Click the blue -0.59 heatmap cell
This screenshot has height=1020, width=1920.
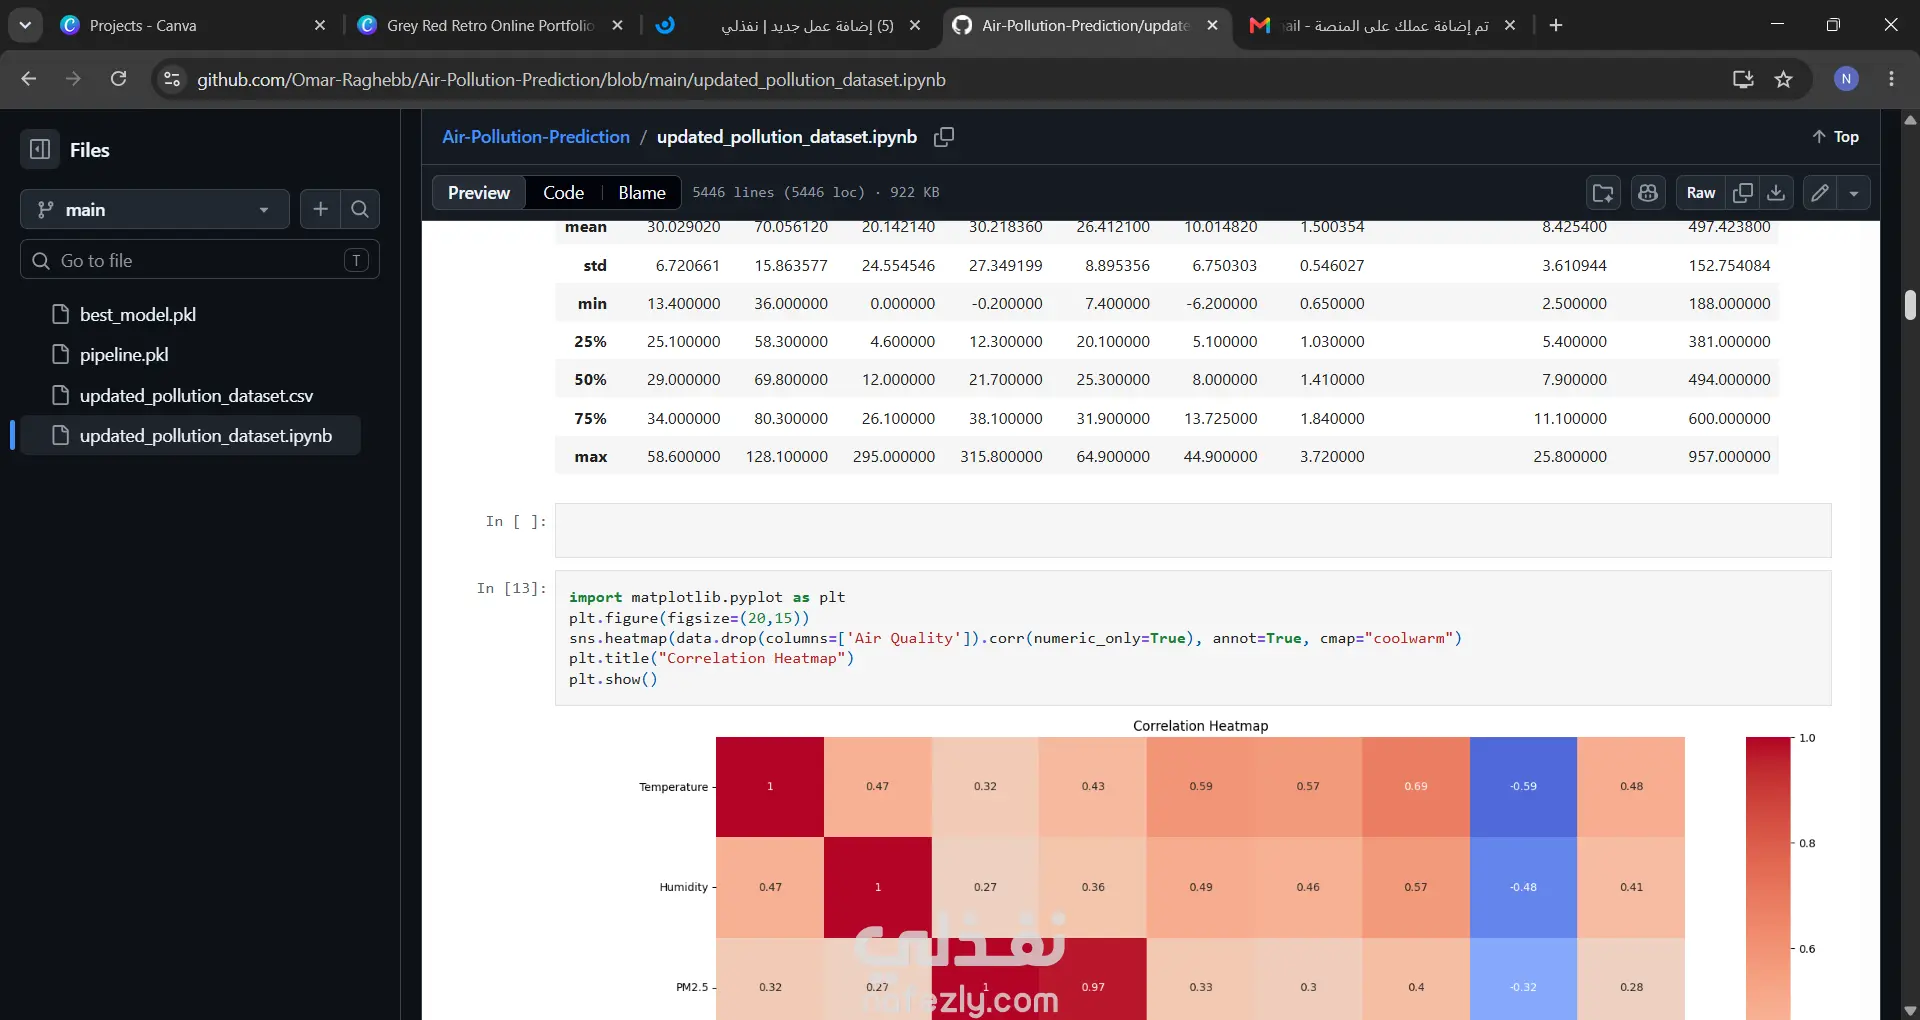(x=1523, y=786)
